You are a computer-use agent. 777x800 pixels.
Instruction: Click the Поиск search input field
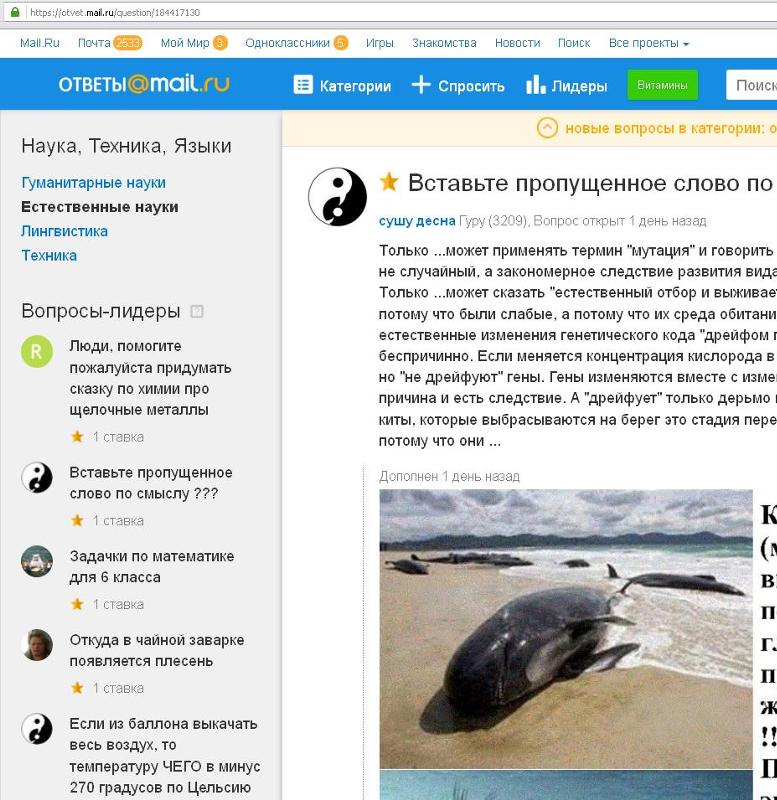(x=751, y=85)
